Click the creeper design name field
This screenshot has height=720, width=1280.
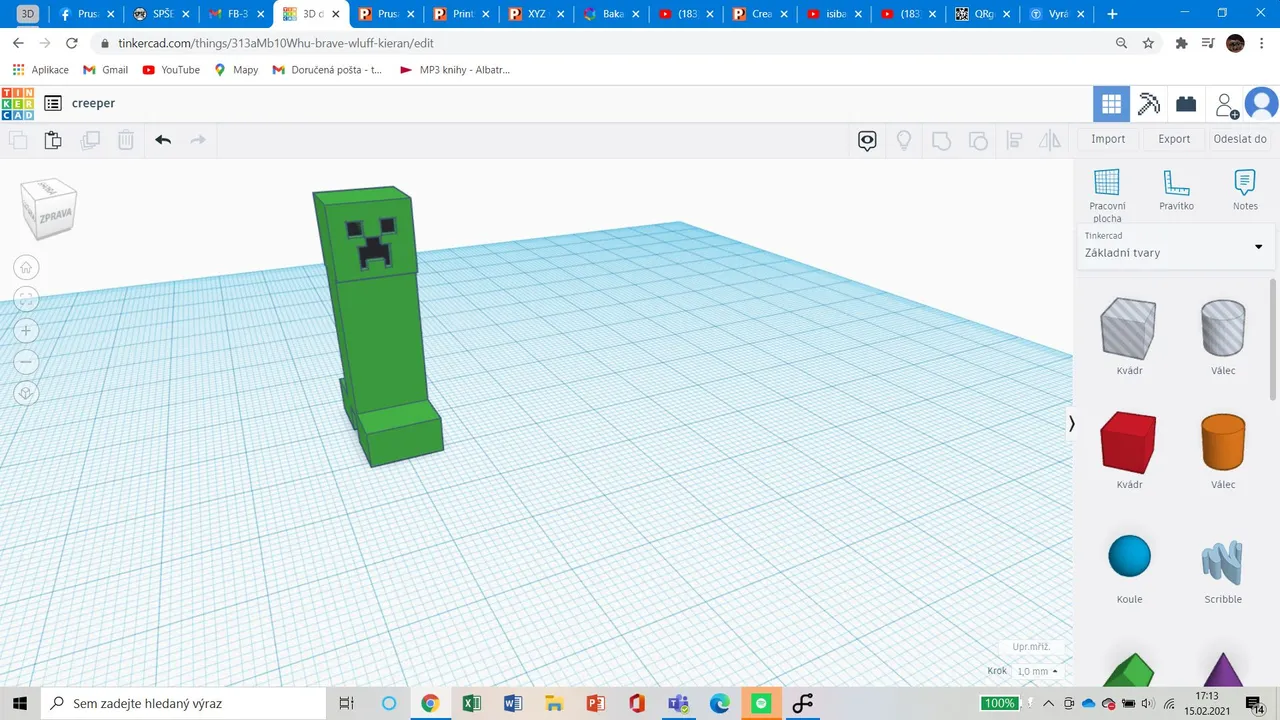93,103
